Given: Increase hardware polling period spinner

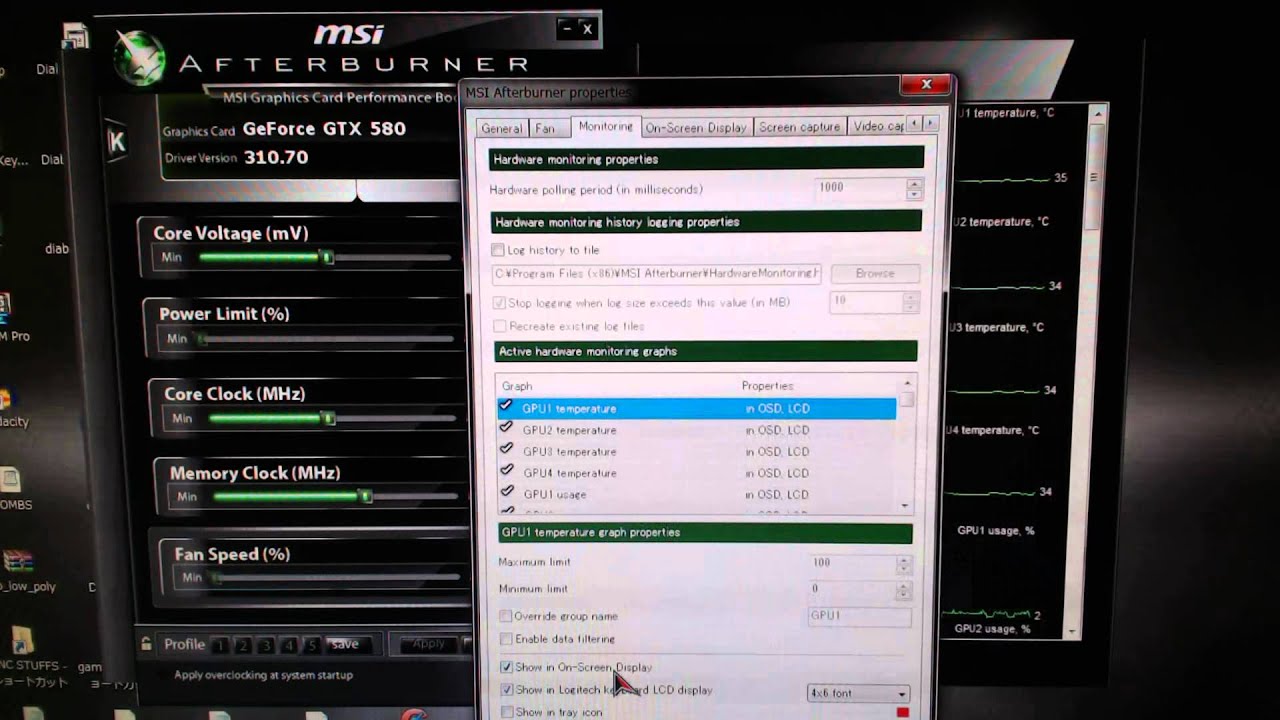Looking at the screenshot, I should (914, 184).
